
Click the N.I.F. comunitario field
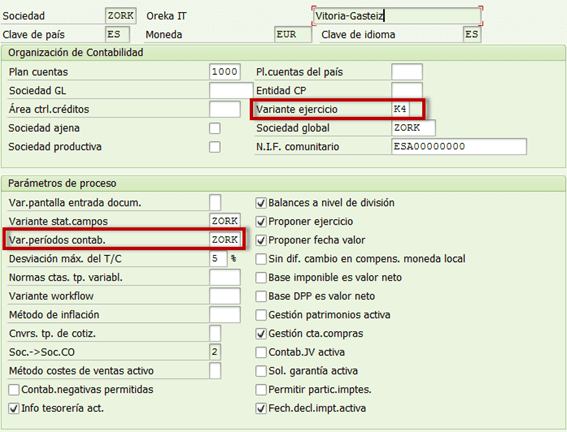[x=459, y=146]
